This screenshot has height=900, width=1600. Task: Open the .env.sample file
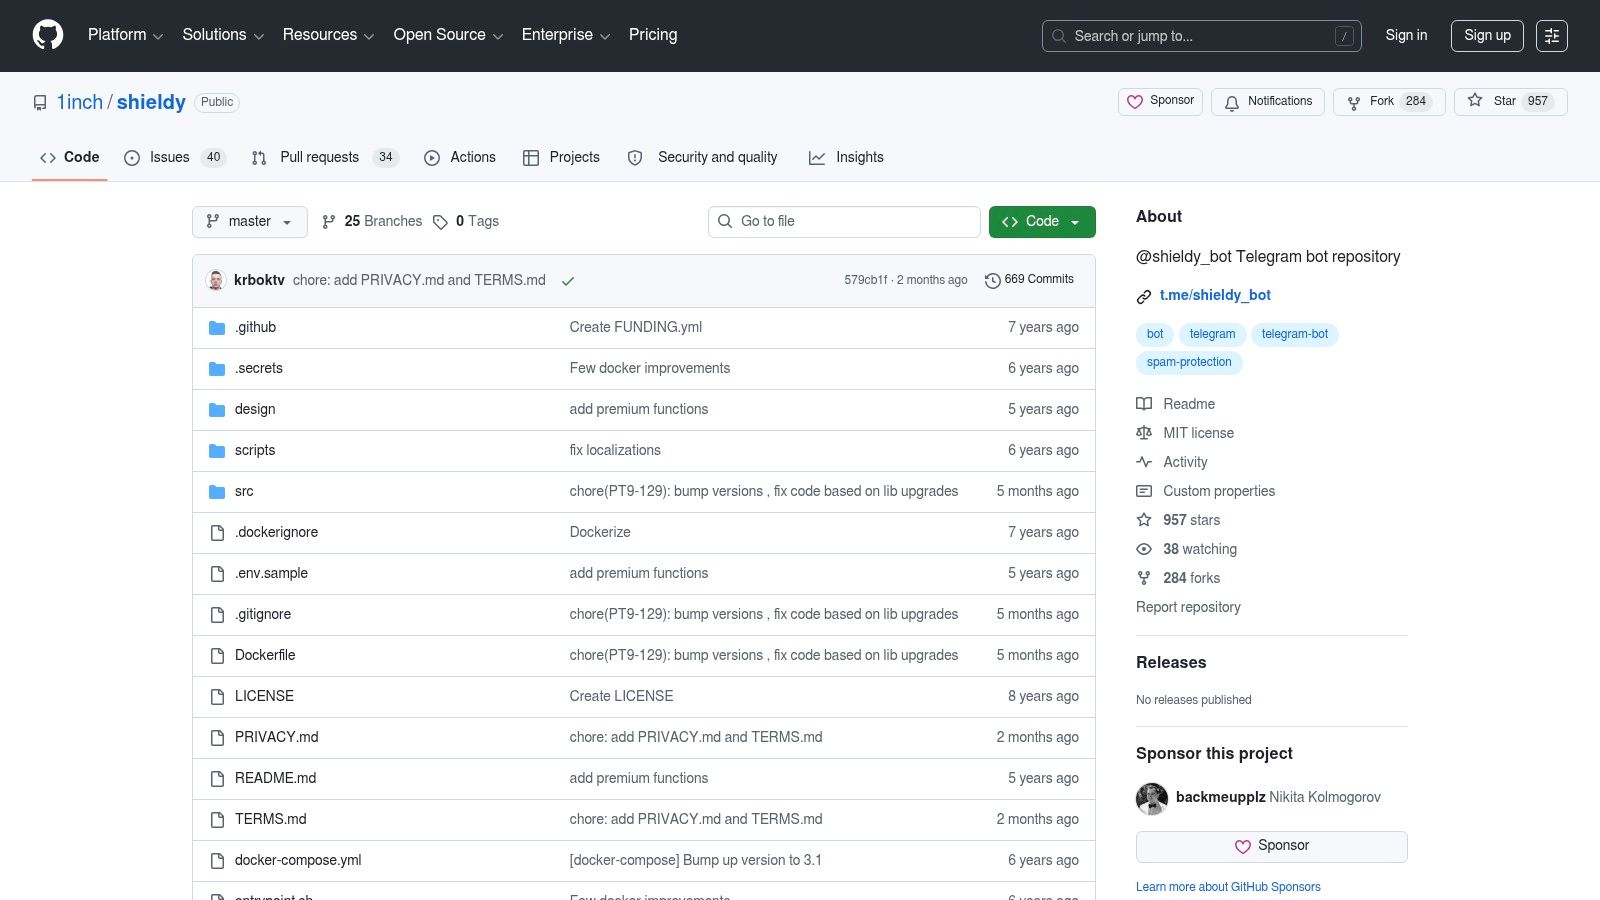coord(271,573)
